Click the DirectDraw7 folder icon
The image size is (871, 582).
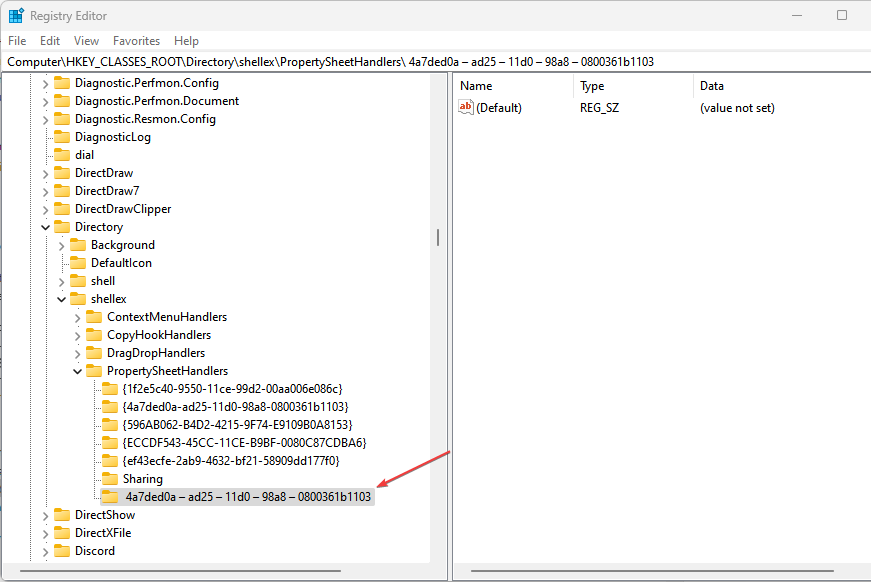click(x=62, y=191)
